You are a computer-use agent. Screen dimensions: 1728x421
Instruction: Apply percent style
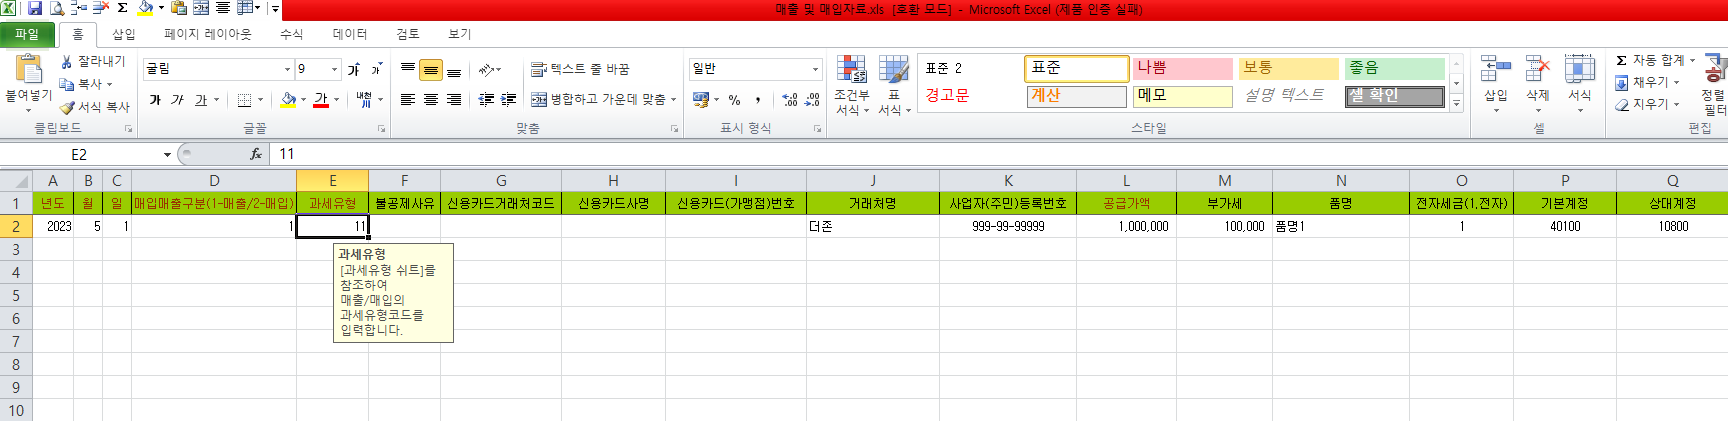point(735,100)
